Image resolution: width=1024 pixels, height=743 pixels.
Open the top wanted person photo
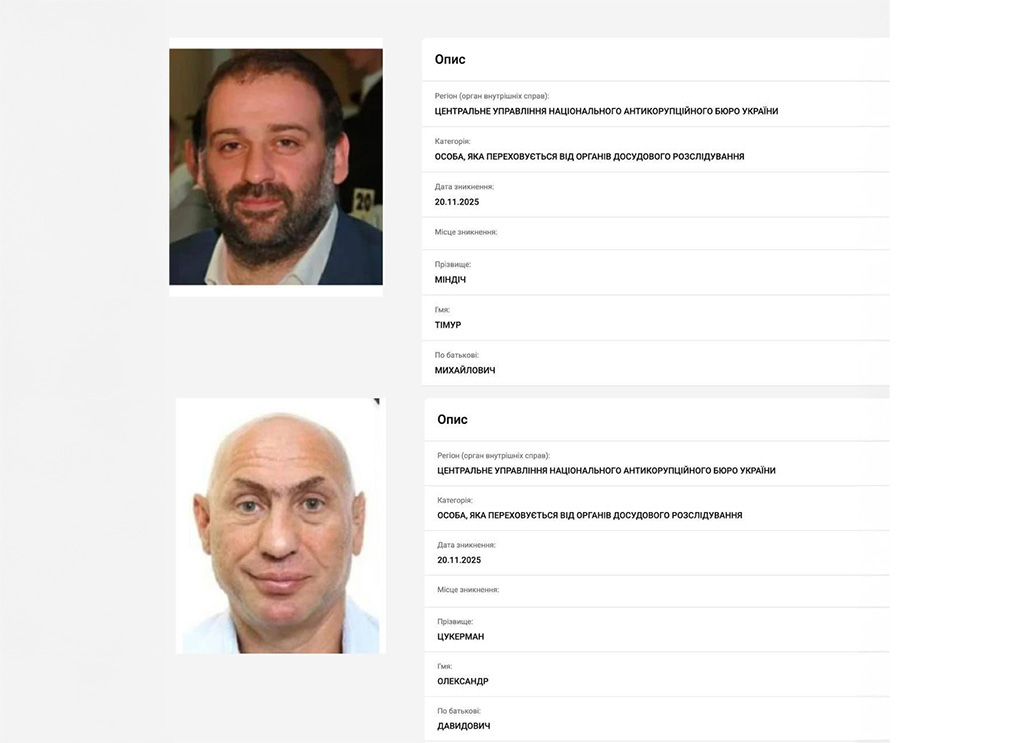click(x=276, y=166)
